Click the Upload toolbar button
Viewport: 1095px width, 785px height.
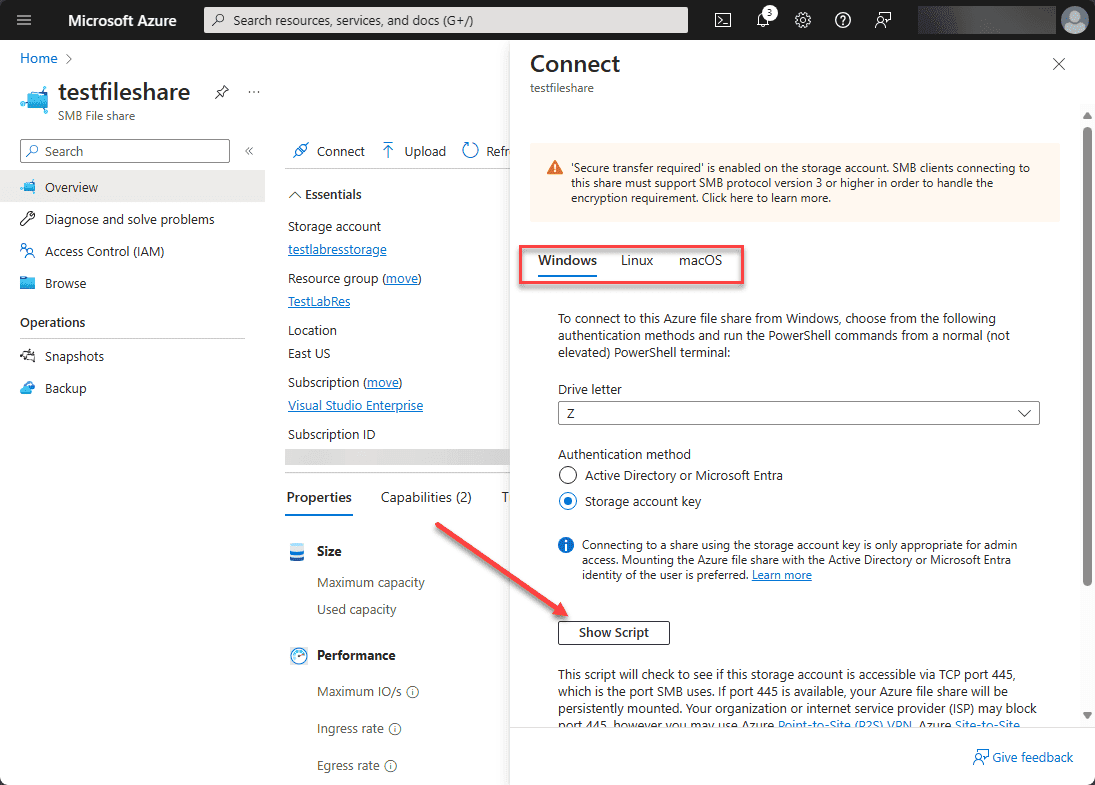pos(413,151)
